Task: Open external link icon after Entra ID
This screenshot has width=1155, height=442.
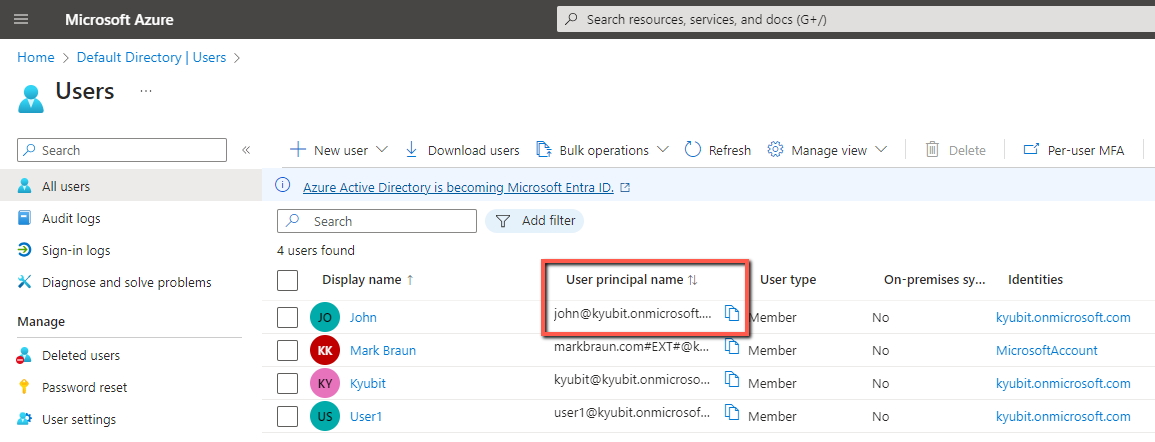Action: (625, 188)
